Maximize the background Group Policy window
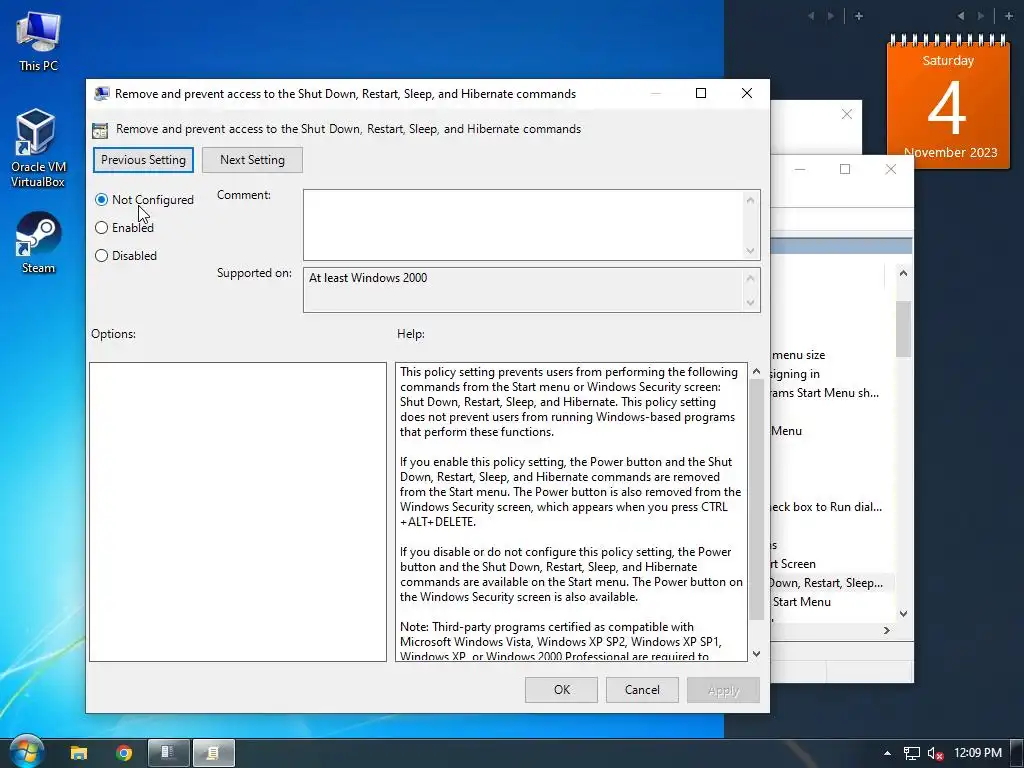Screen dimensions: 1024x768 click(845, 169)
